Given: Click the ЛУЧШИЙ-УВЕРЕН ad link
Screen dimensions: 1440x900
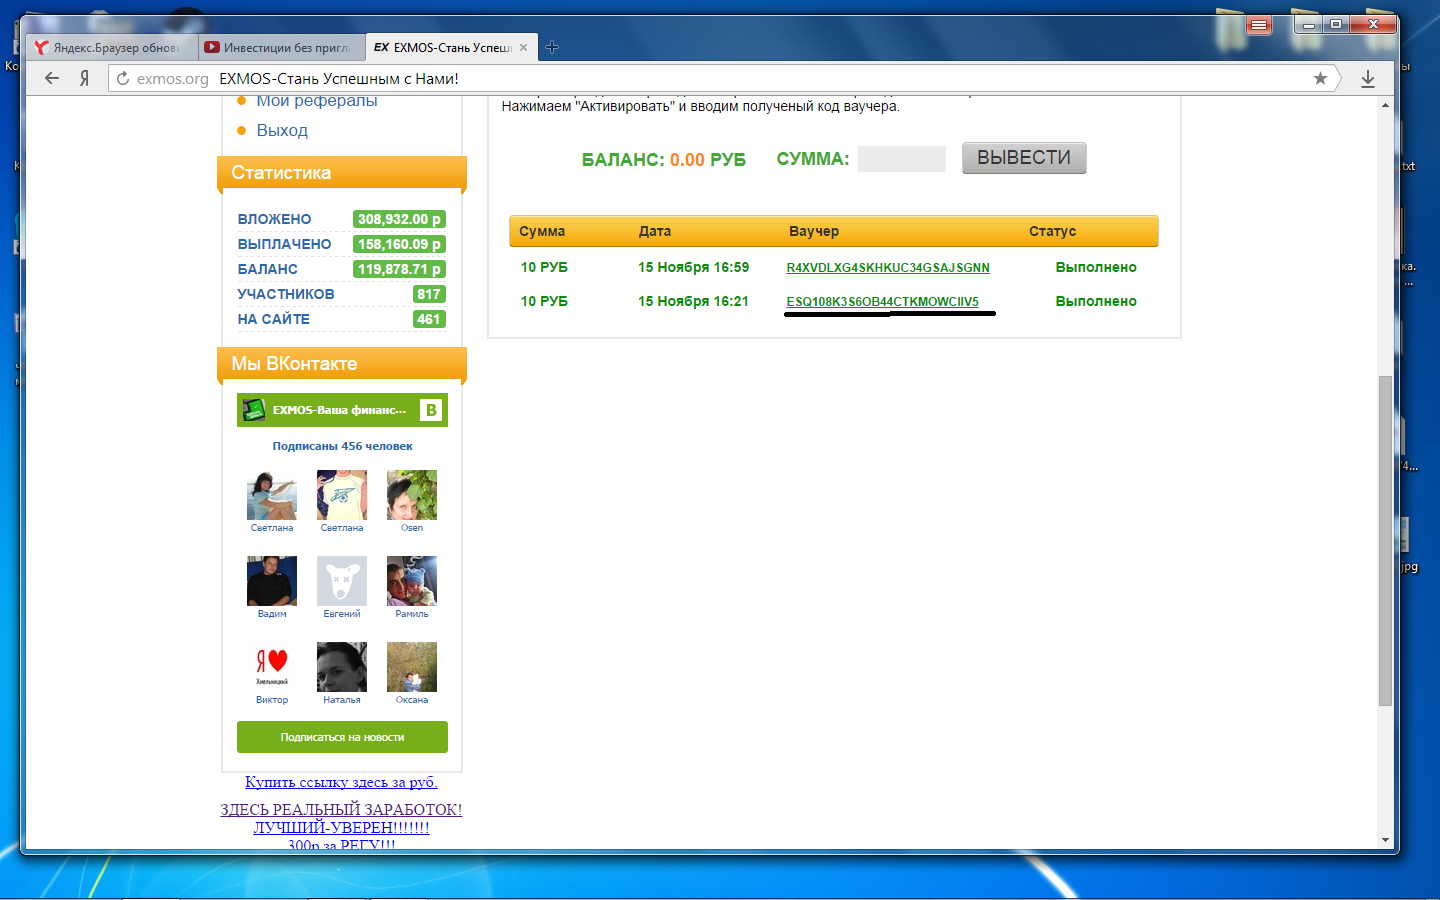Looking at the screenshot, I should [x=341, y=828].
